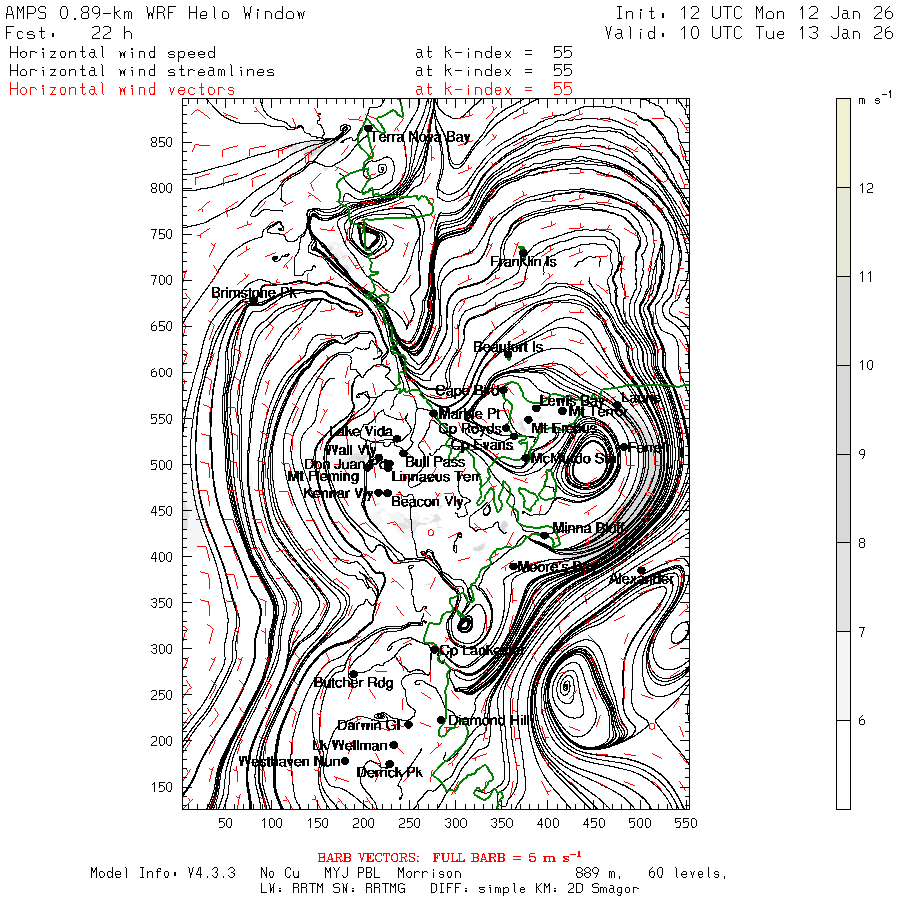Viewport: 900px width, 900px height.
Task: Click the Diamond Hill station marker
Action: tap(441, 720)
